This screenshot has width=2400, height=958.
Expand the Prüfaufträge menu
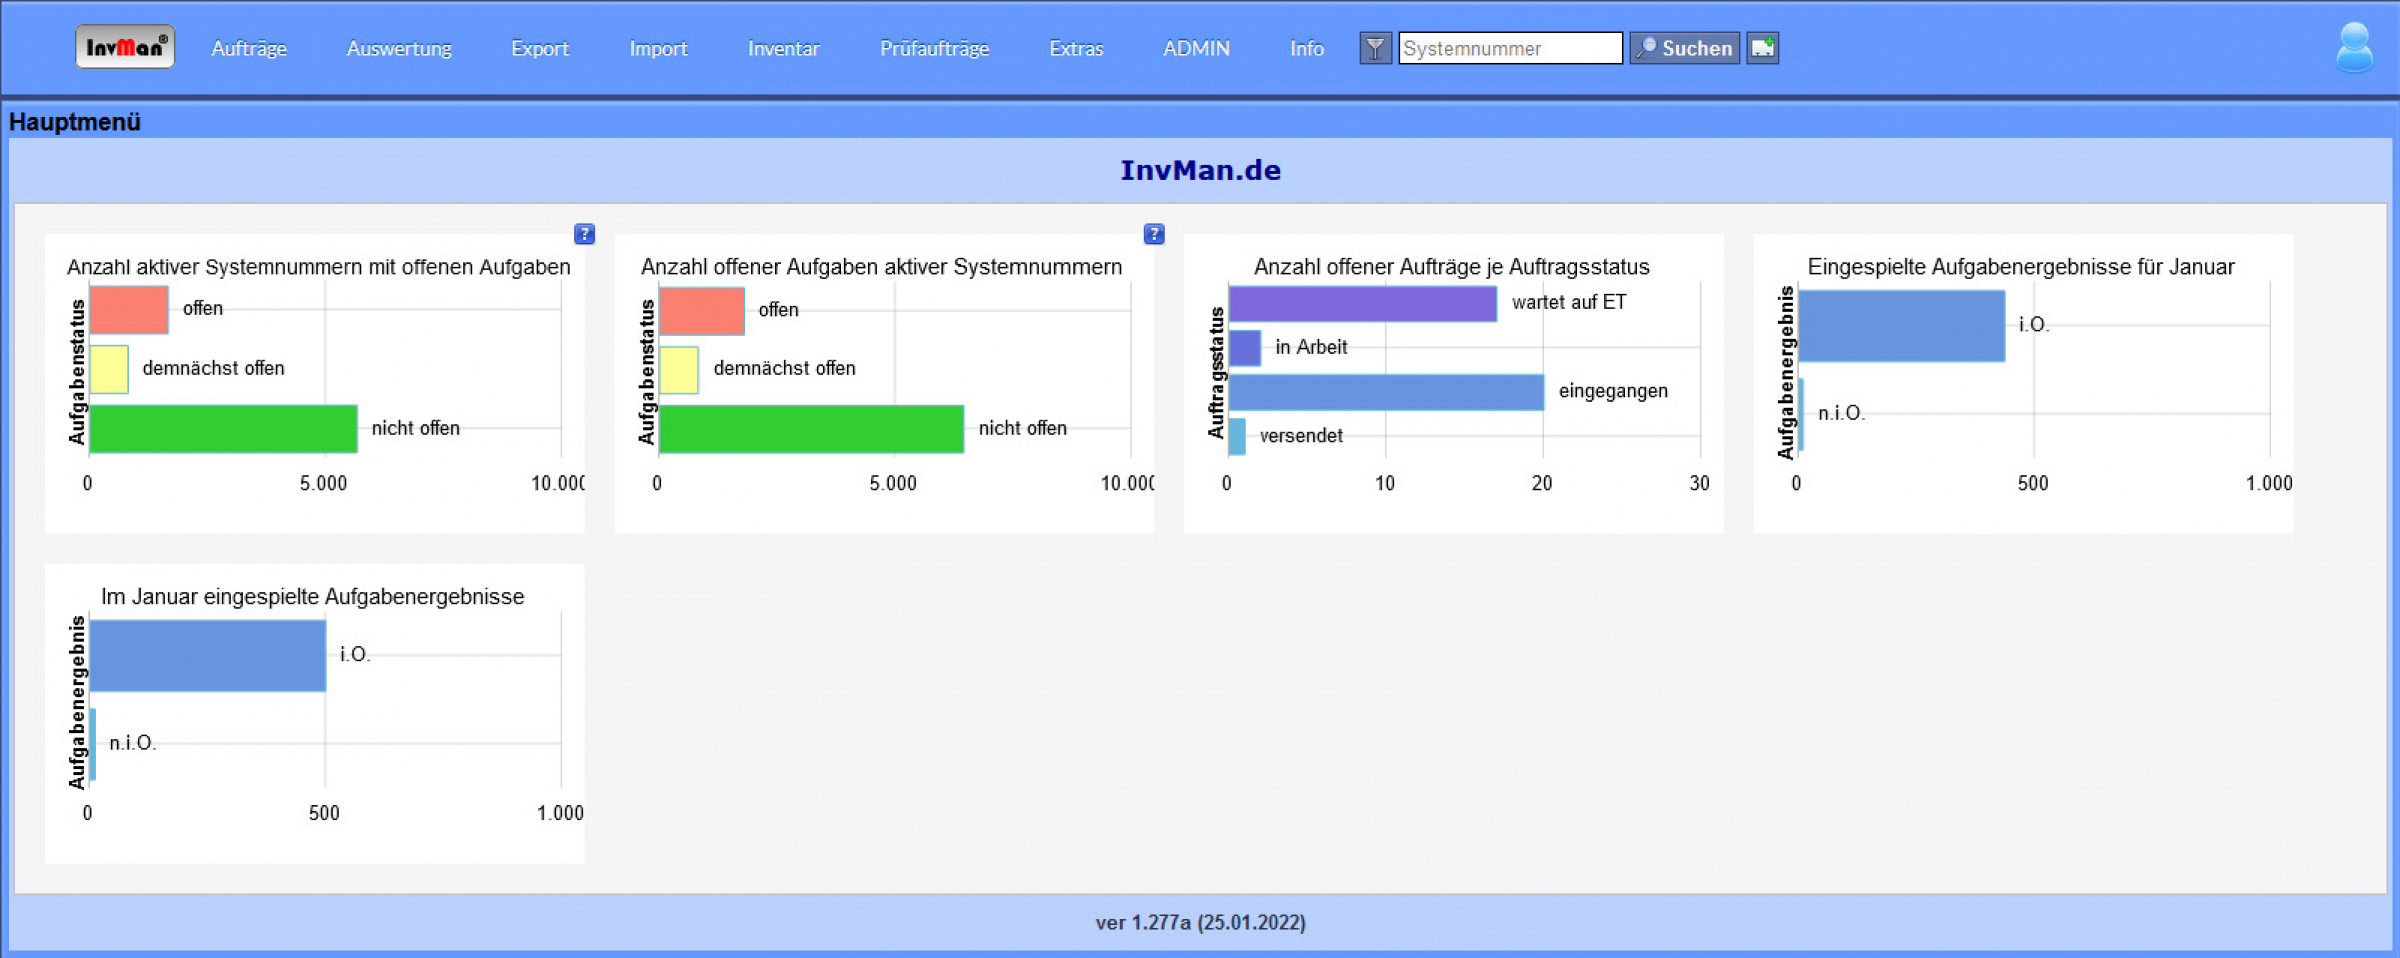coord(934,48)
